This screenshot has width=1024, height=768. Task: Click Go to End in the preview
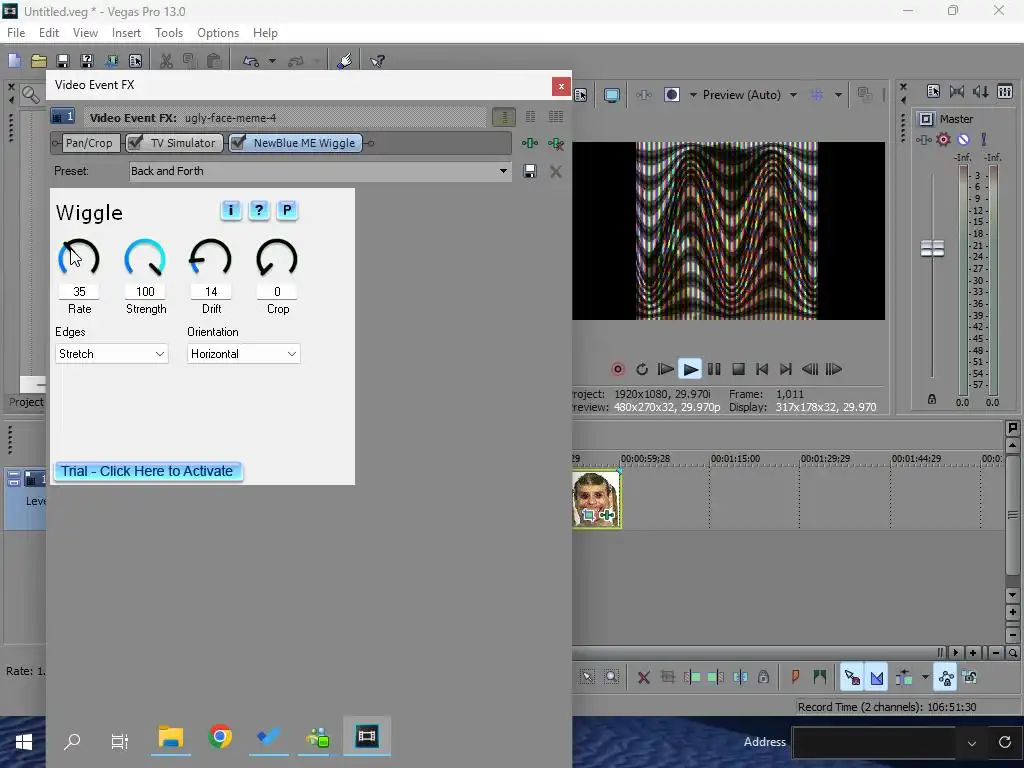[786, 369]
